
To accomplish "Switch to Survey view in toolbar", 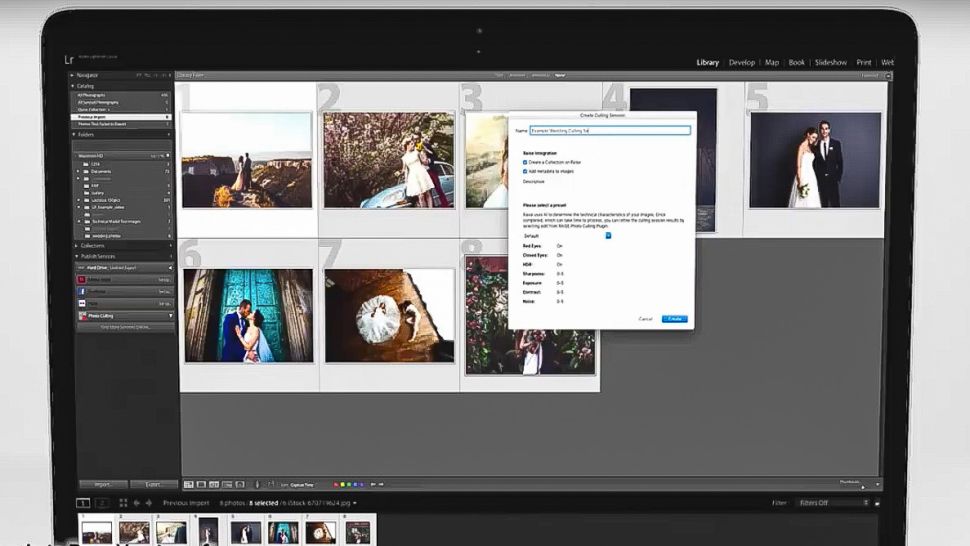I will [227, 484].
